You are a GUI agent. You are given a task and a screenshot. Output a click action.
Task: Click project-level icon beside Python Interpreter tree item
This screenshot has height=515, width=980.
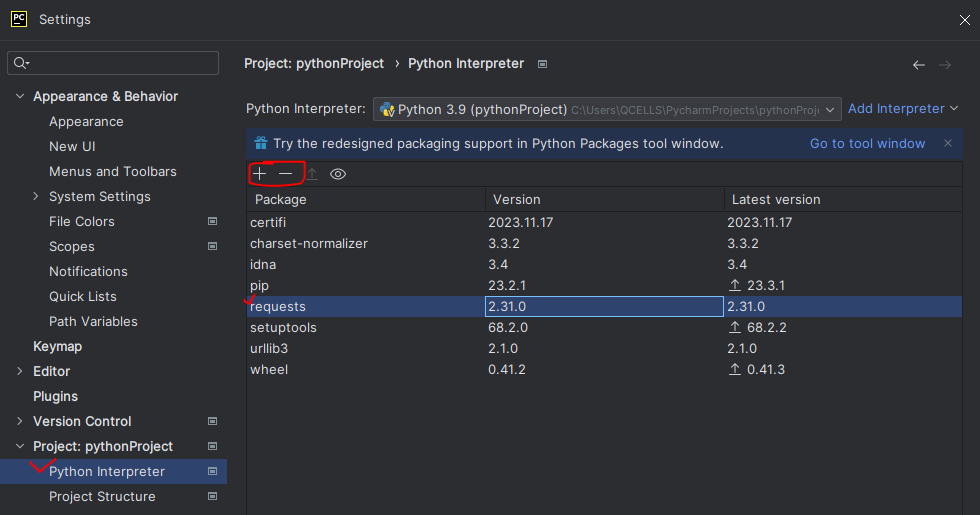click(x=212, y=471)
